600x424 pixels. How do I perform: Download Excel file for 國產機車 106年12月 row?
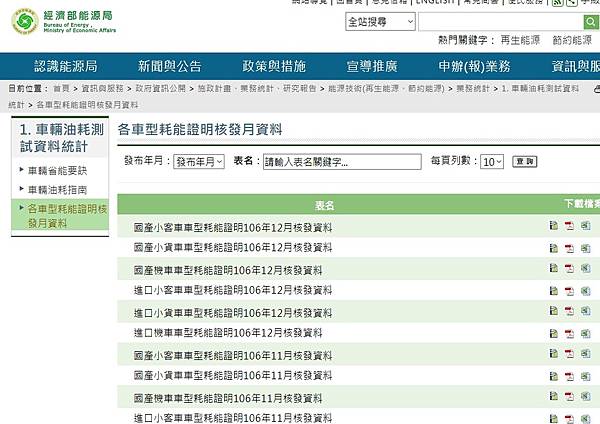click(x=585, y=268)
